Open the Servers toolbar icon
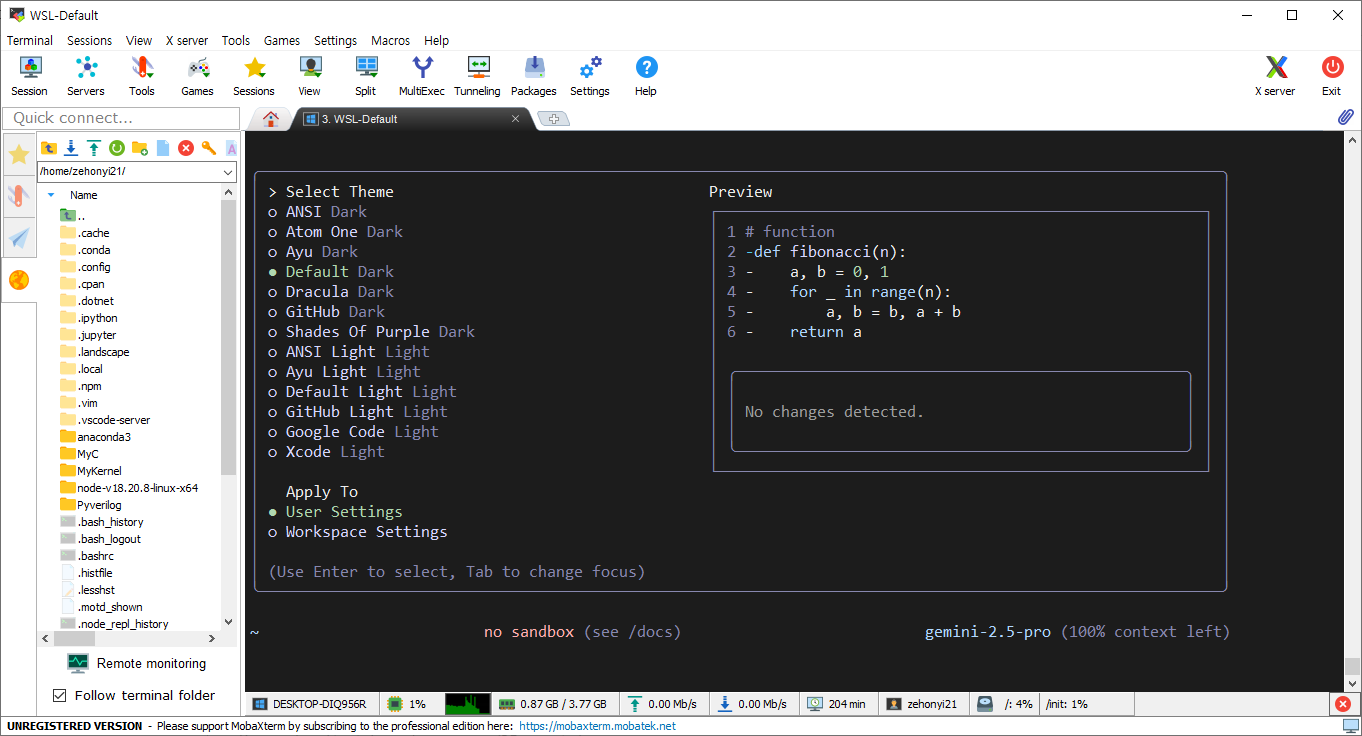 86,77
